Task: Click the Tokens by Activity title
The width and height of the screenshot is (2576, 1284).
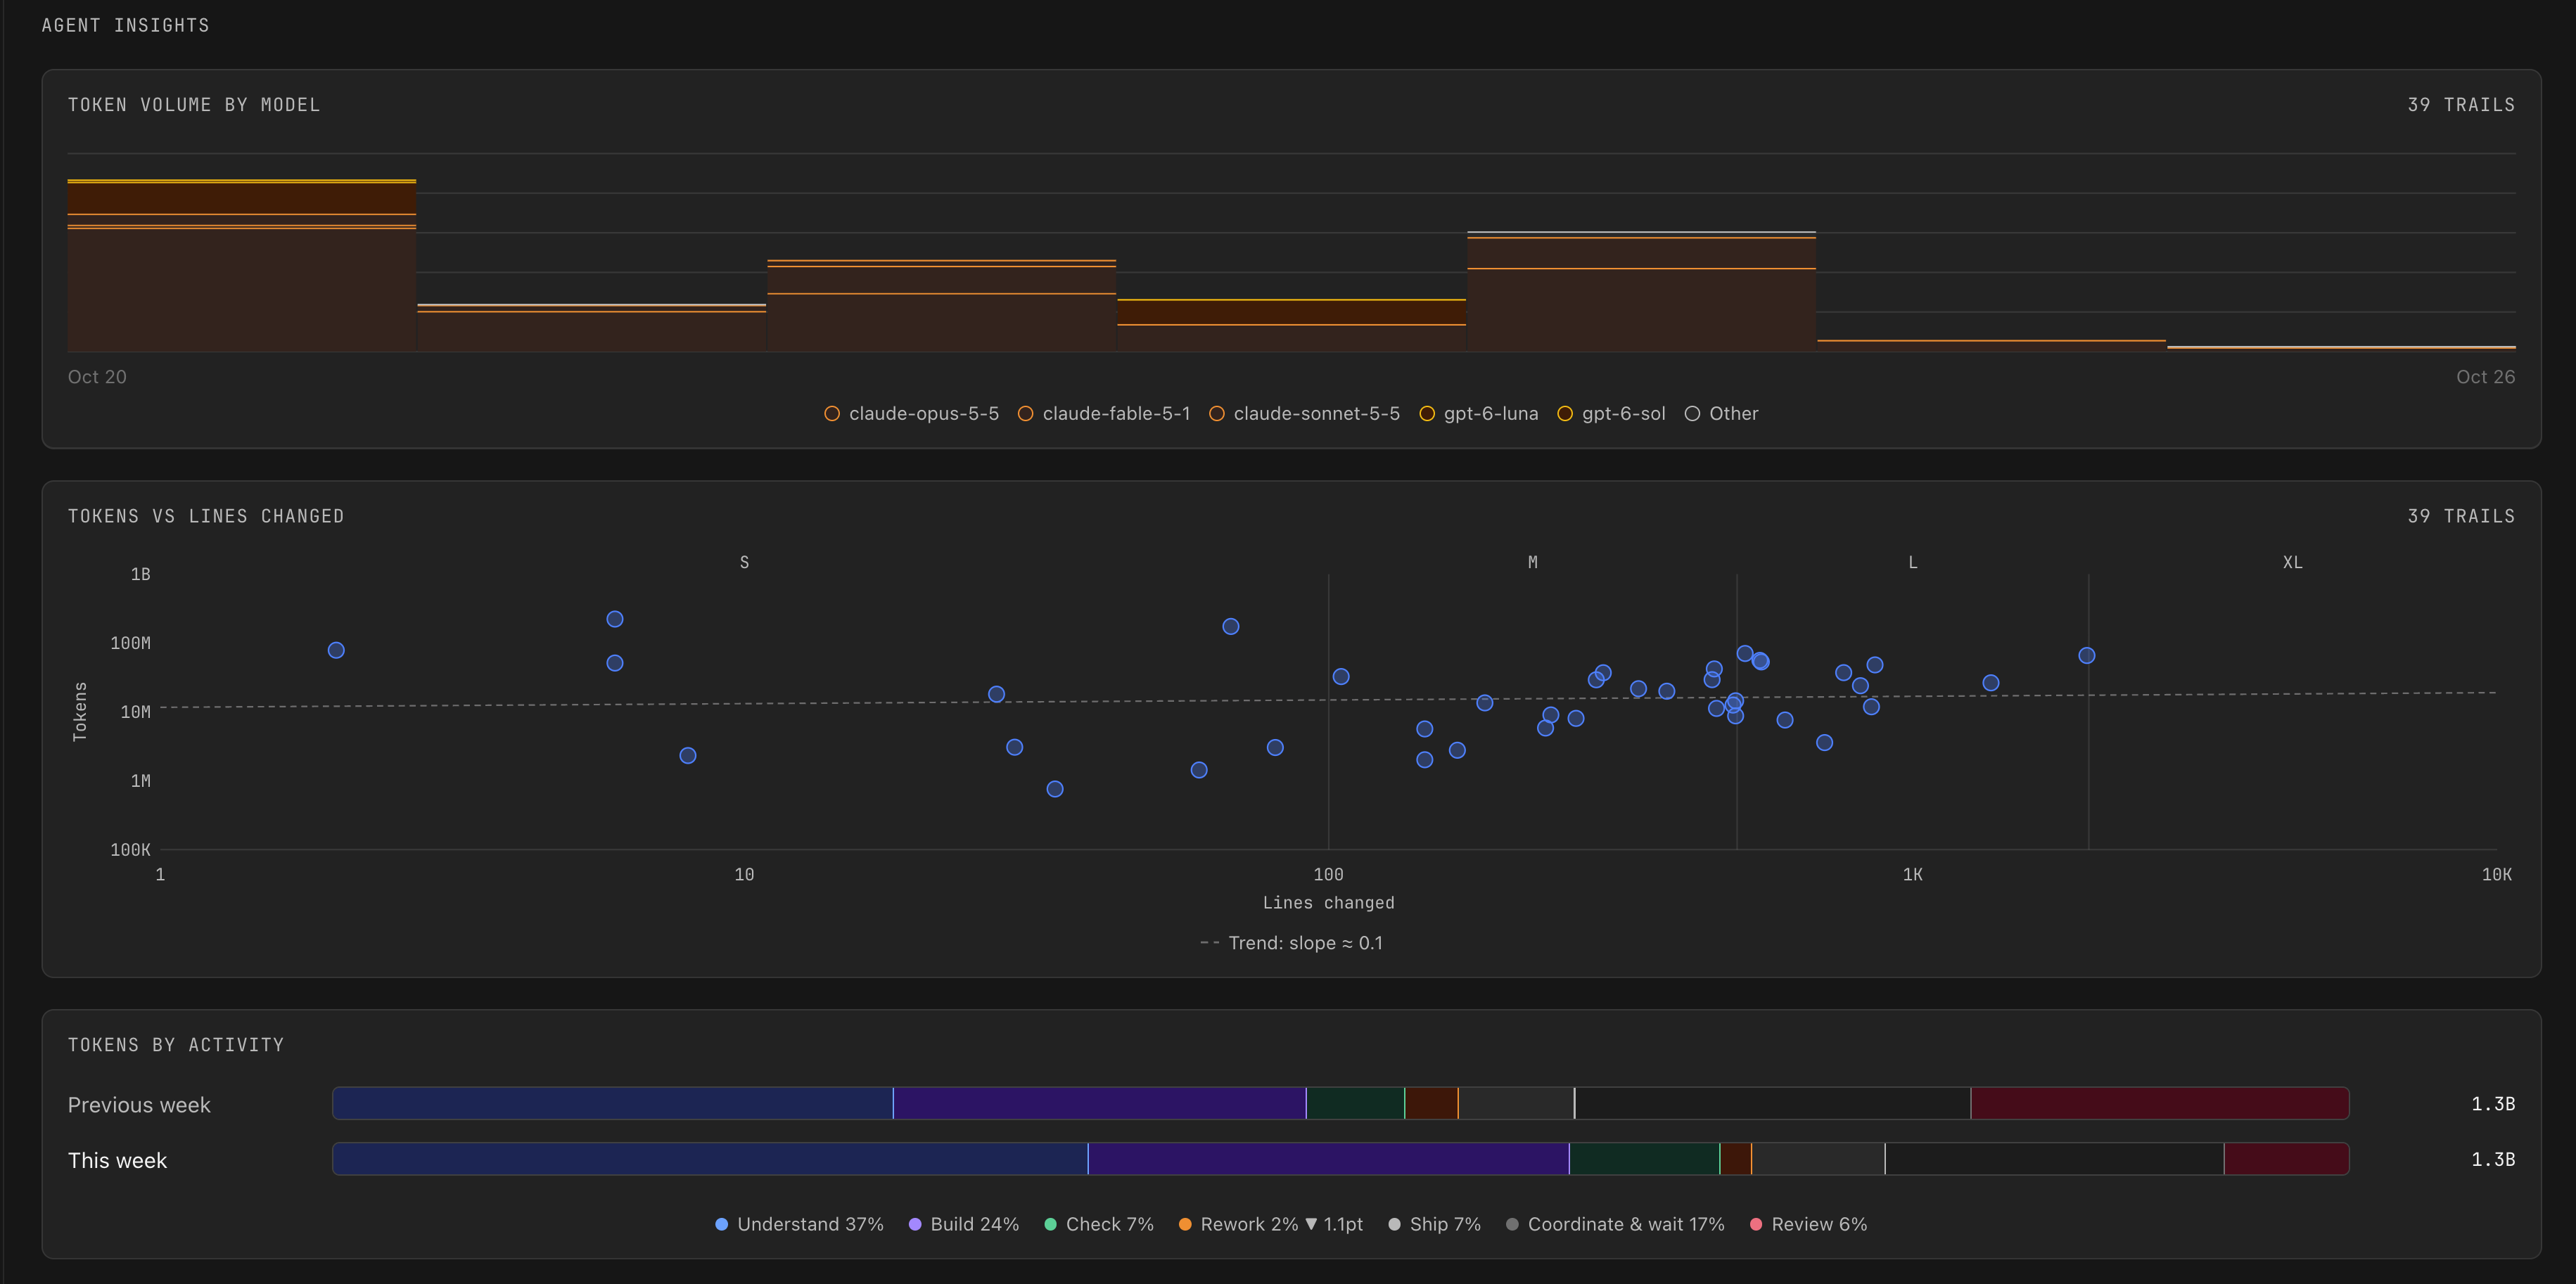Action: tap(176, 1045)
